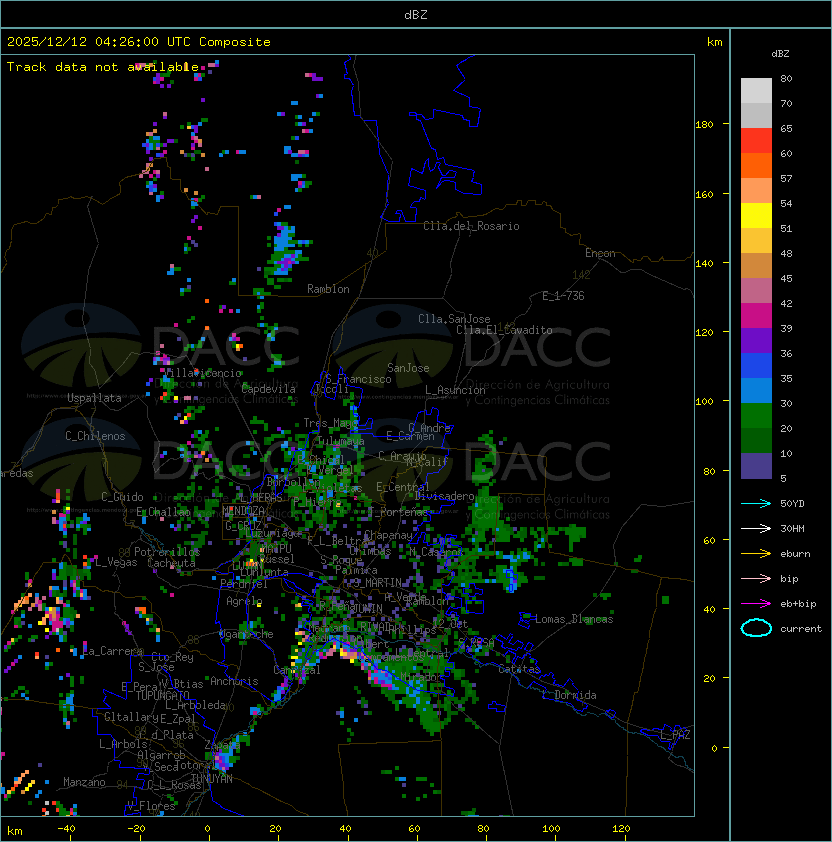832x842 pixels.
Task: Click the 'Clla.SanJose' map label
Action: (454, 319)
